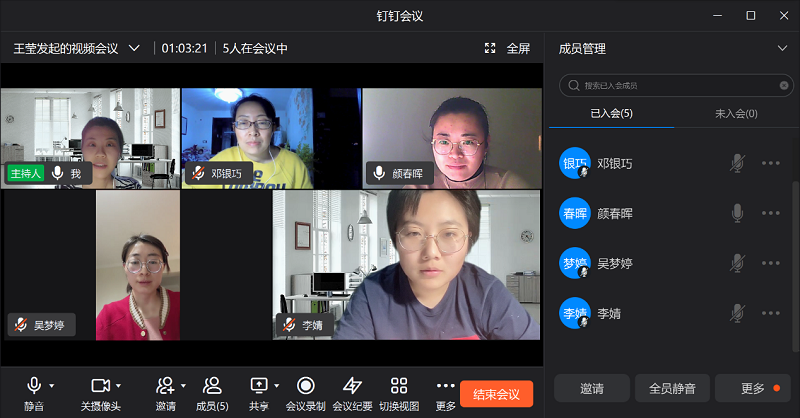800x418 pixels.
Task: Open the camera options dropdown arrow
Action: (118, 385)
